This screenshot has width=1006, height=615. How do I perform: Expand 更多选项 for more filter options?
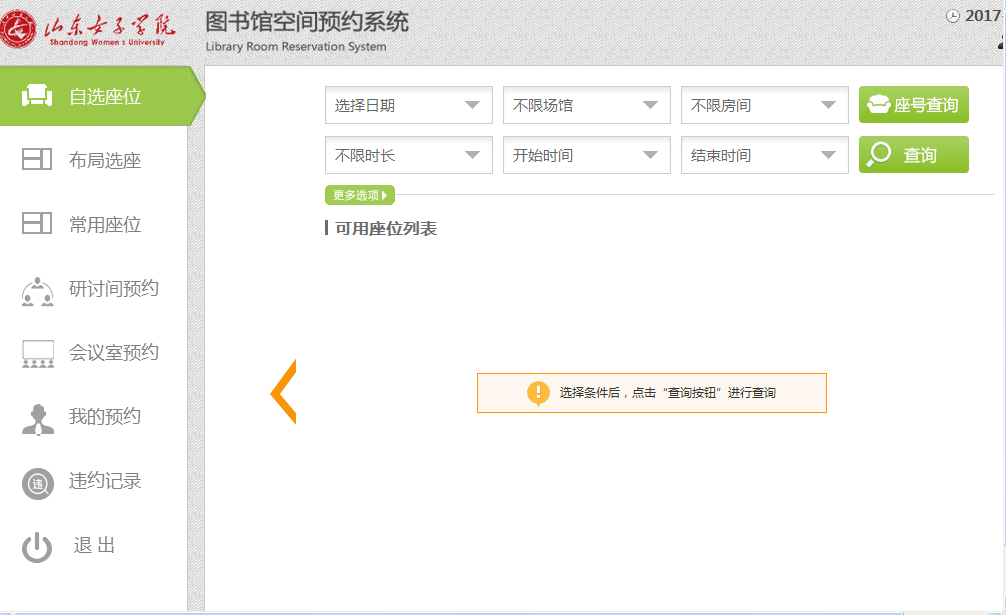(360, 195)
